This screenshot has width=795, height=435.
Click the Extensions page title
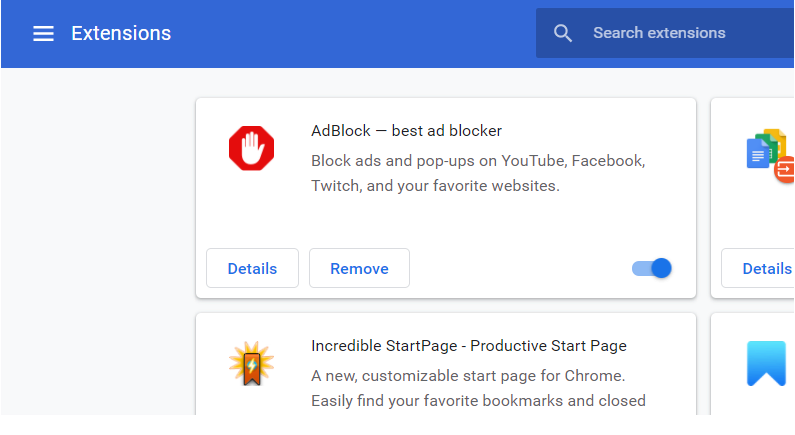121,33
